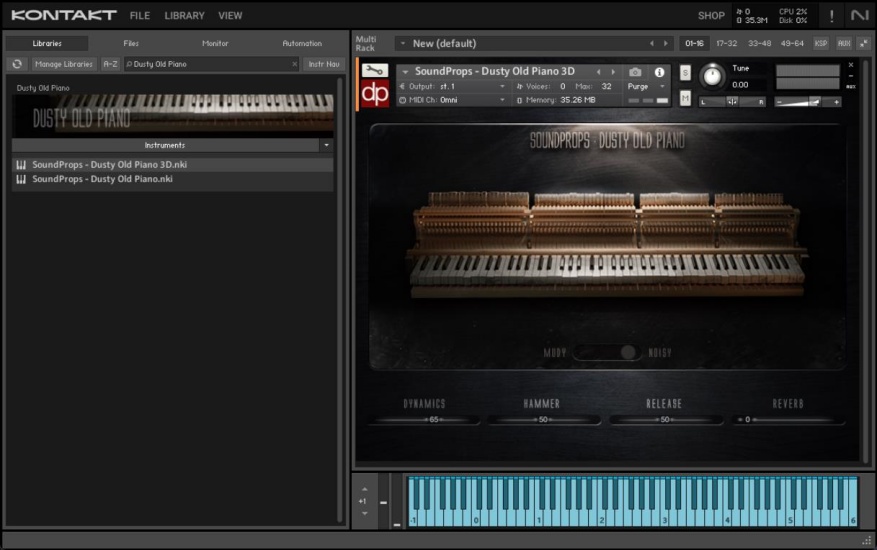Select SoundProps - Dusty Old Piano.nki file
This screenshot has width=877, height=550.
click(102, 179)
